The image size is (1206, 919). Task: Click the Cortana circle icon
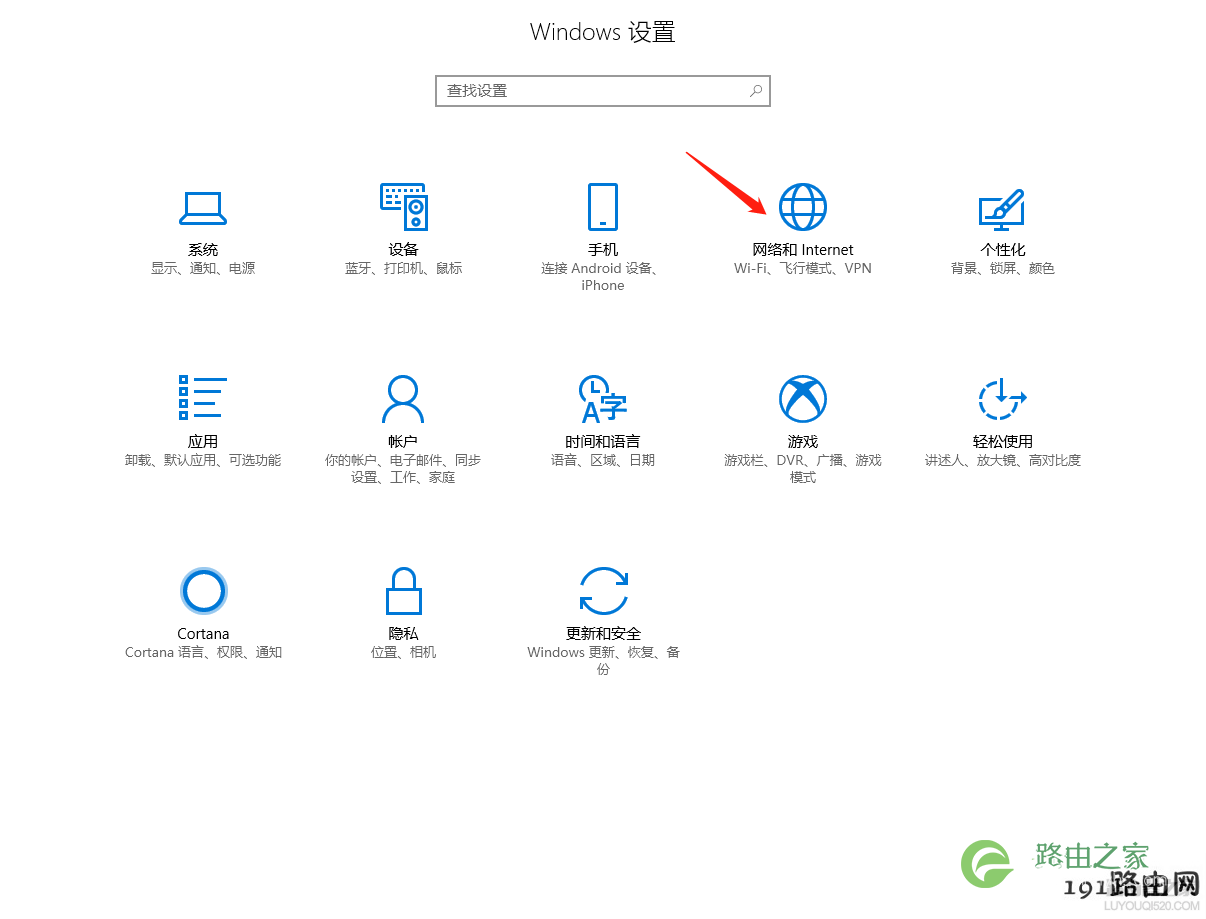(x=203, y=591)
